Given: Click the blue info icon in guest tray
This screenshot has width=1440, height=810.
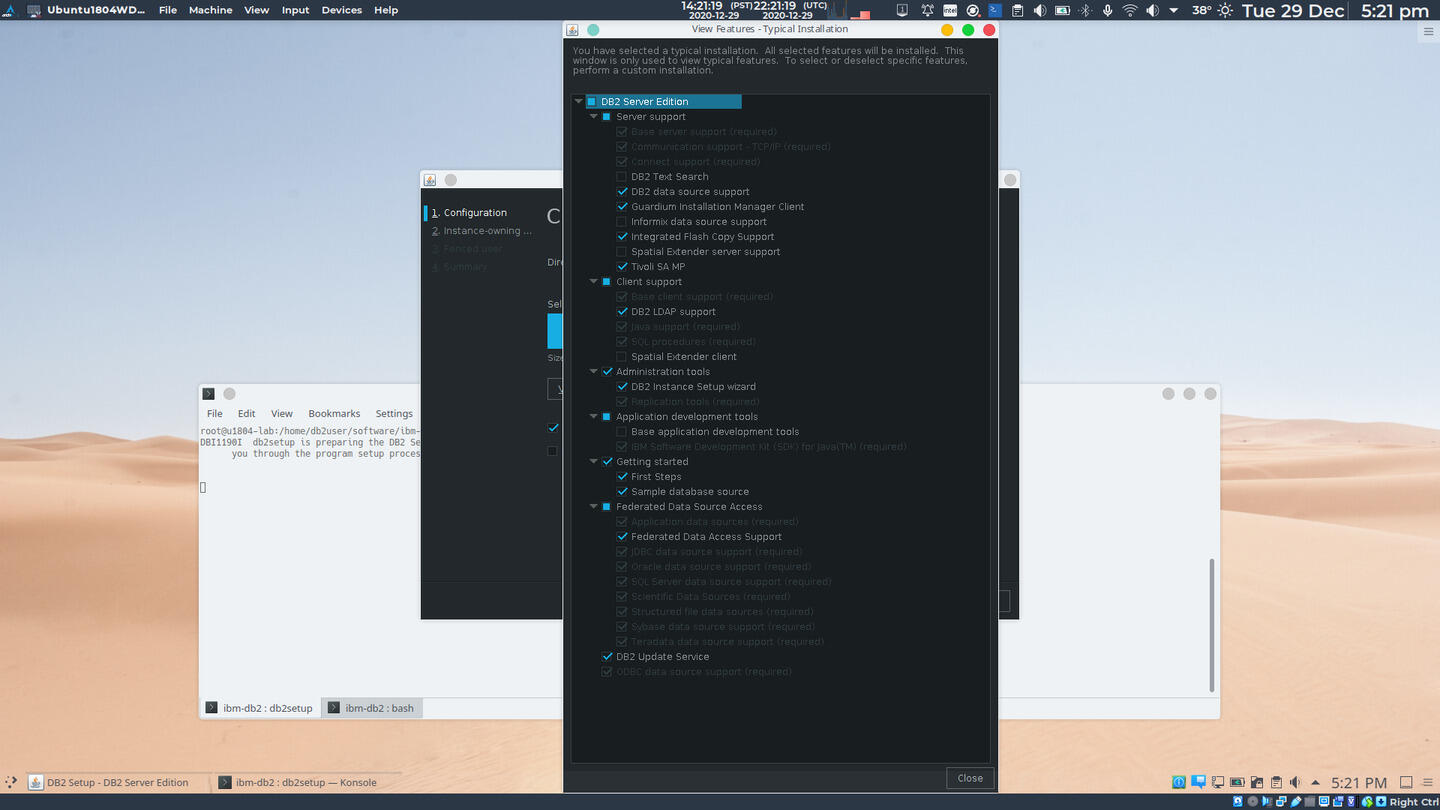Looking at the screenshot, I should [1179, 782].
